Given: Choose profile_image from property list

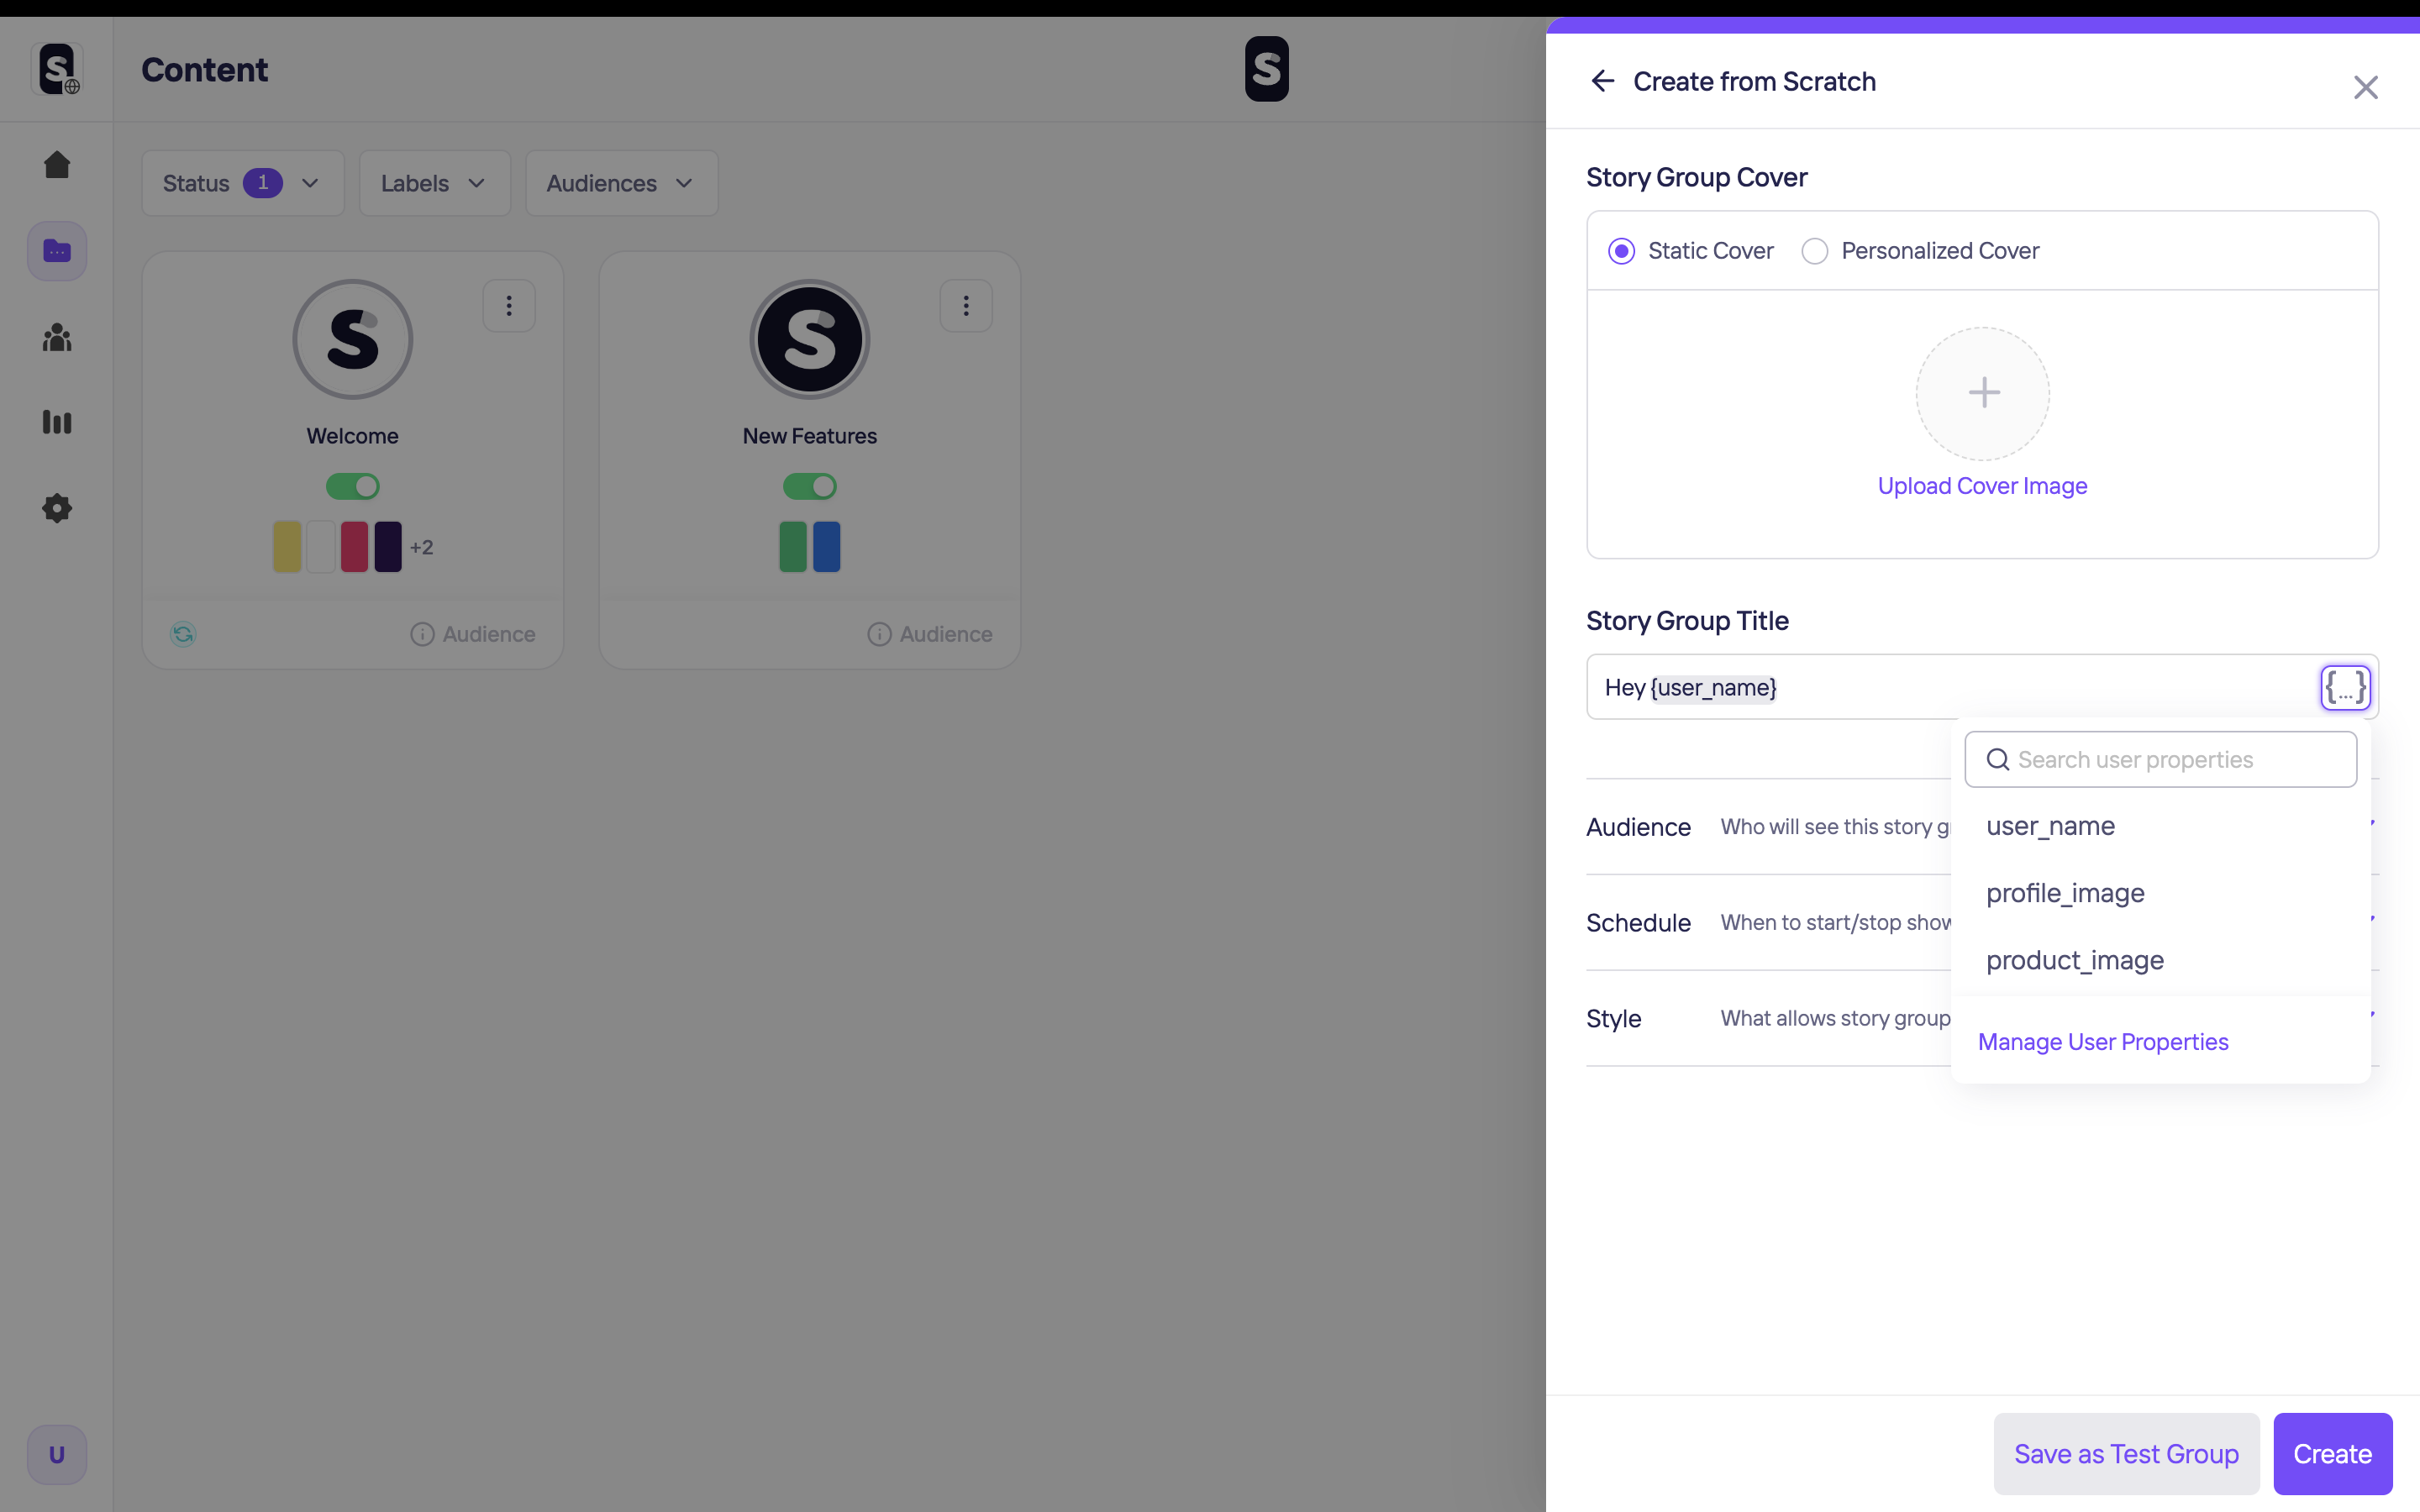Looking at the screenshot, I should click(x=2065, y=893).
